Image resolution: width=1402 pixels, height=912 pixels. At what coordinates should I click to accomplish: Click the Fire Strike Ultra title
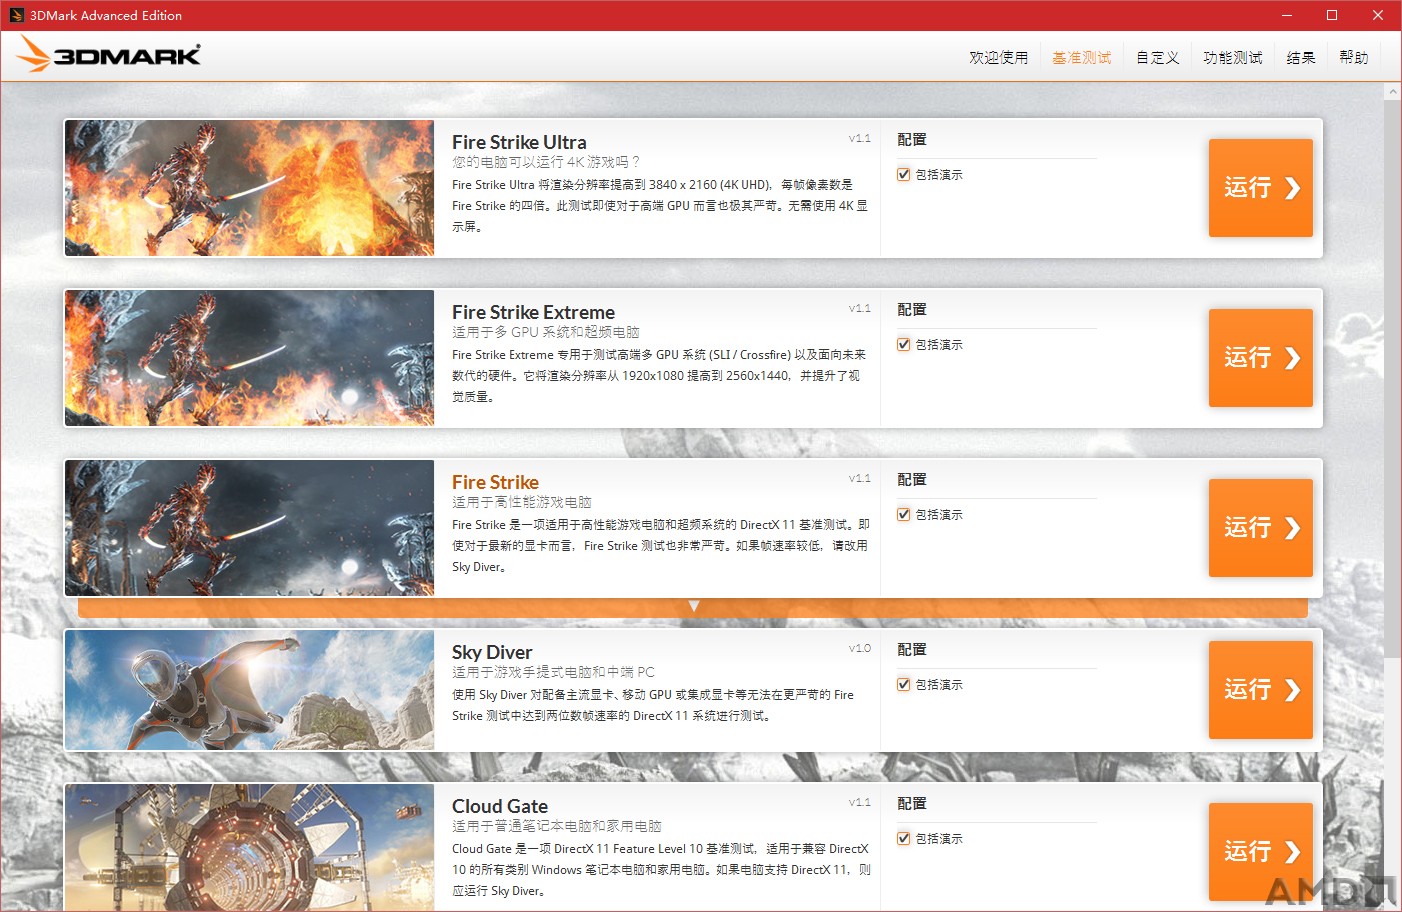519,142
